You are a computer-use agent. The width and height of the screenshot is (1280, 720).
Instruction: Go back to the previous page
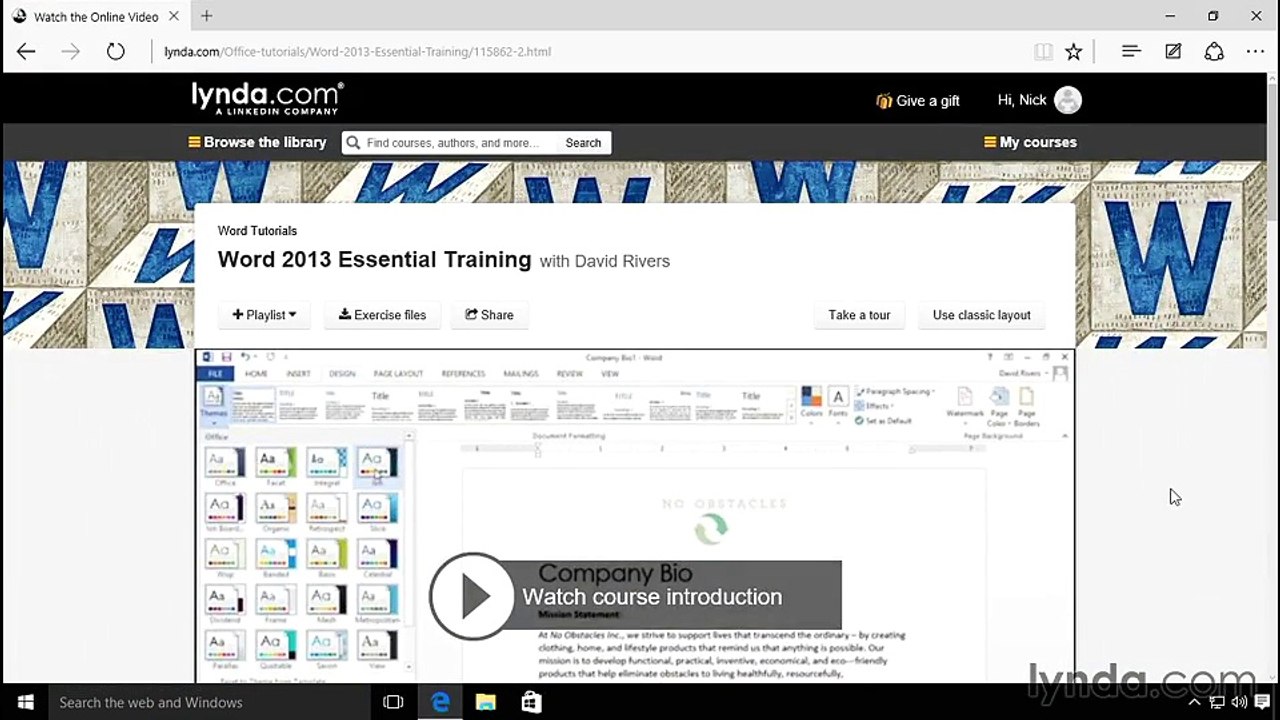[26, 52]
